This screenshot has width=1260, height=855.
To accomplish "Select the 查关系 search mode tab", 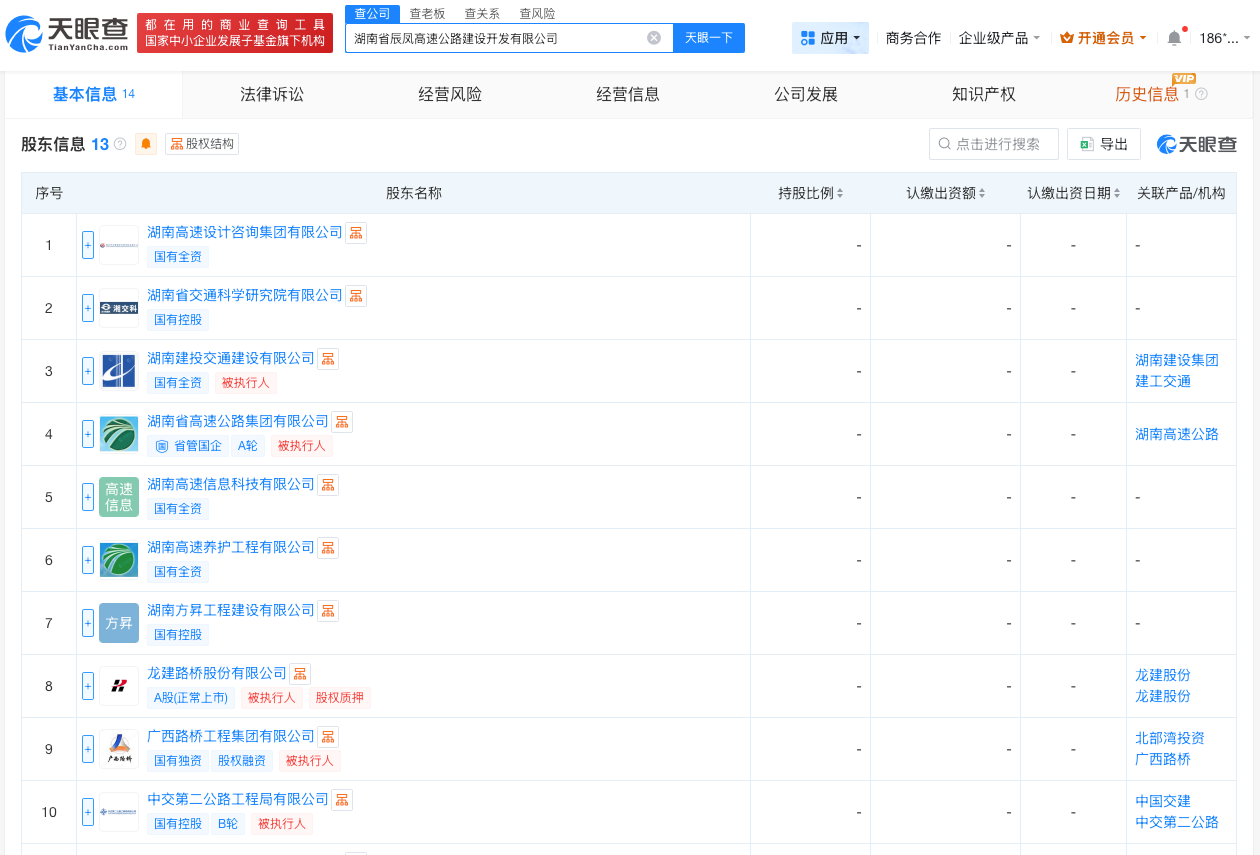I will pos(482,13).
